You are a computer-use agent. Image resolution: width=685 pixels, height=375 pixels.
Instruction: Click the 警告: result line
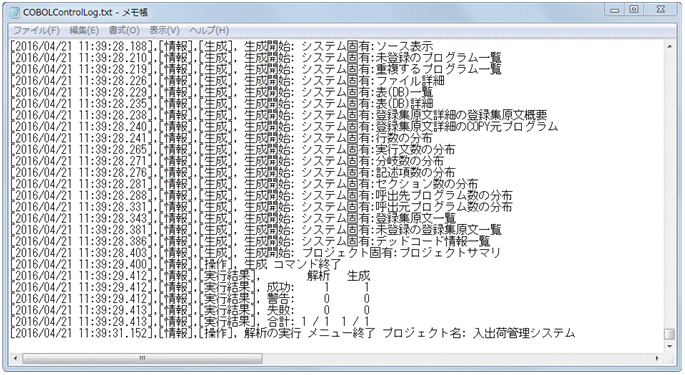tap(190, 298)
